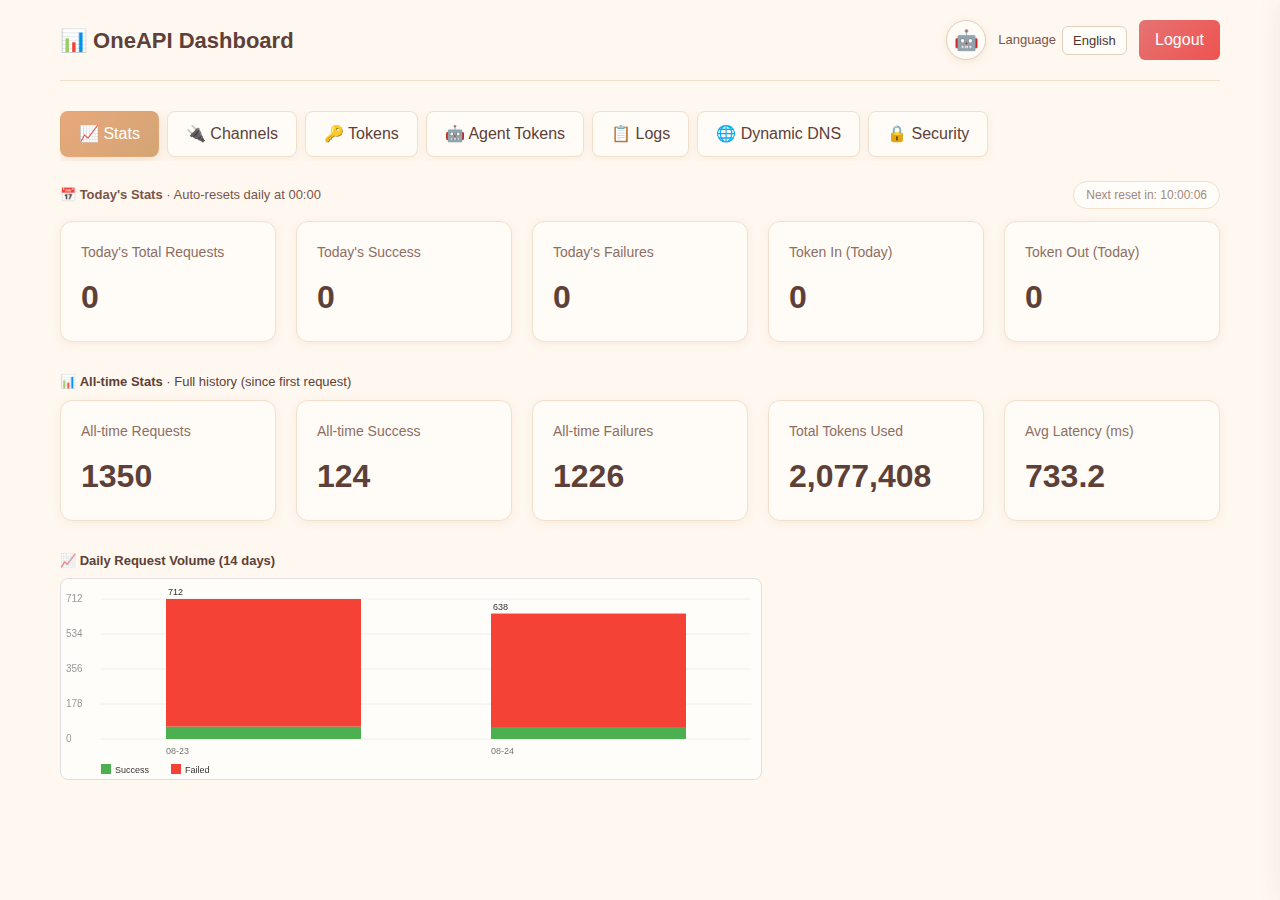Open the Channels tab
1280x900 pixels.
tap(232, 134)
